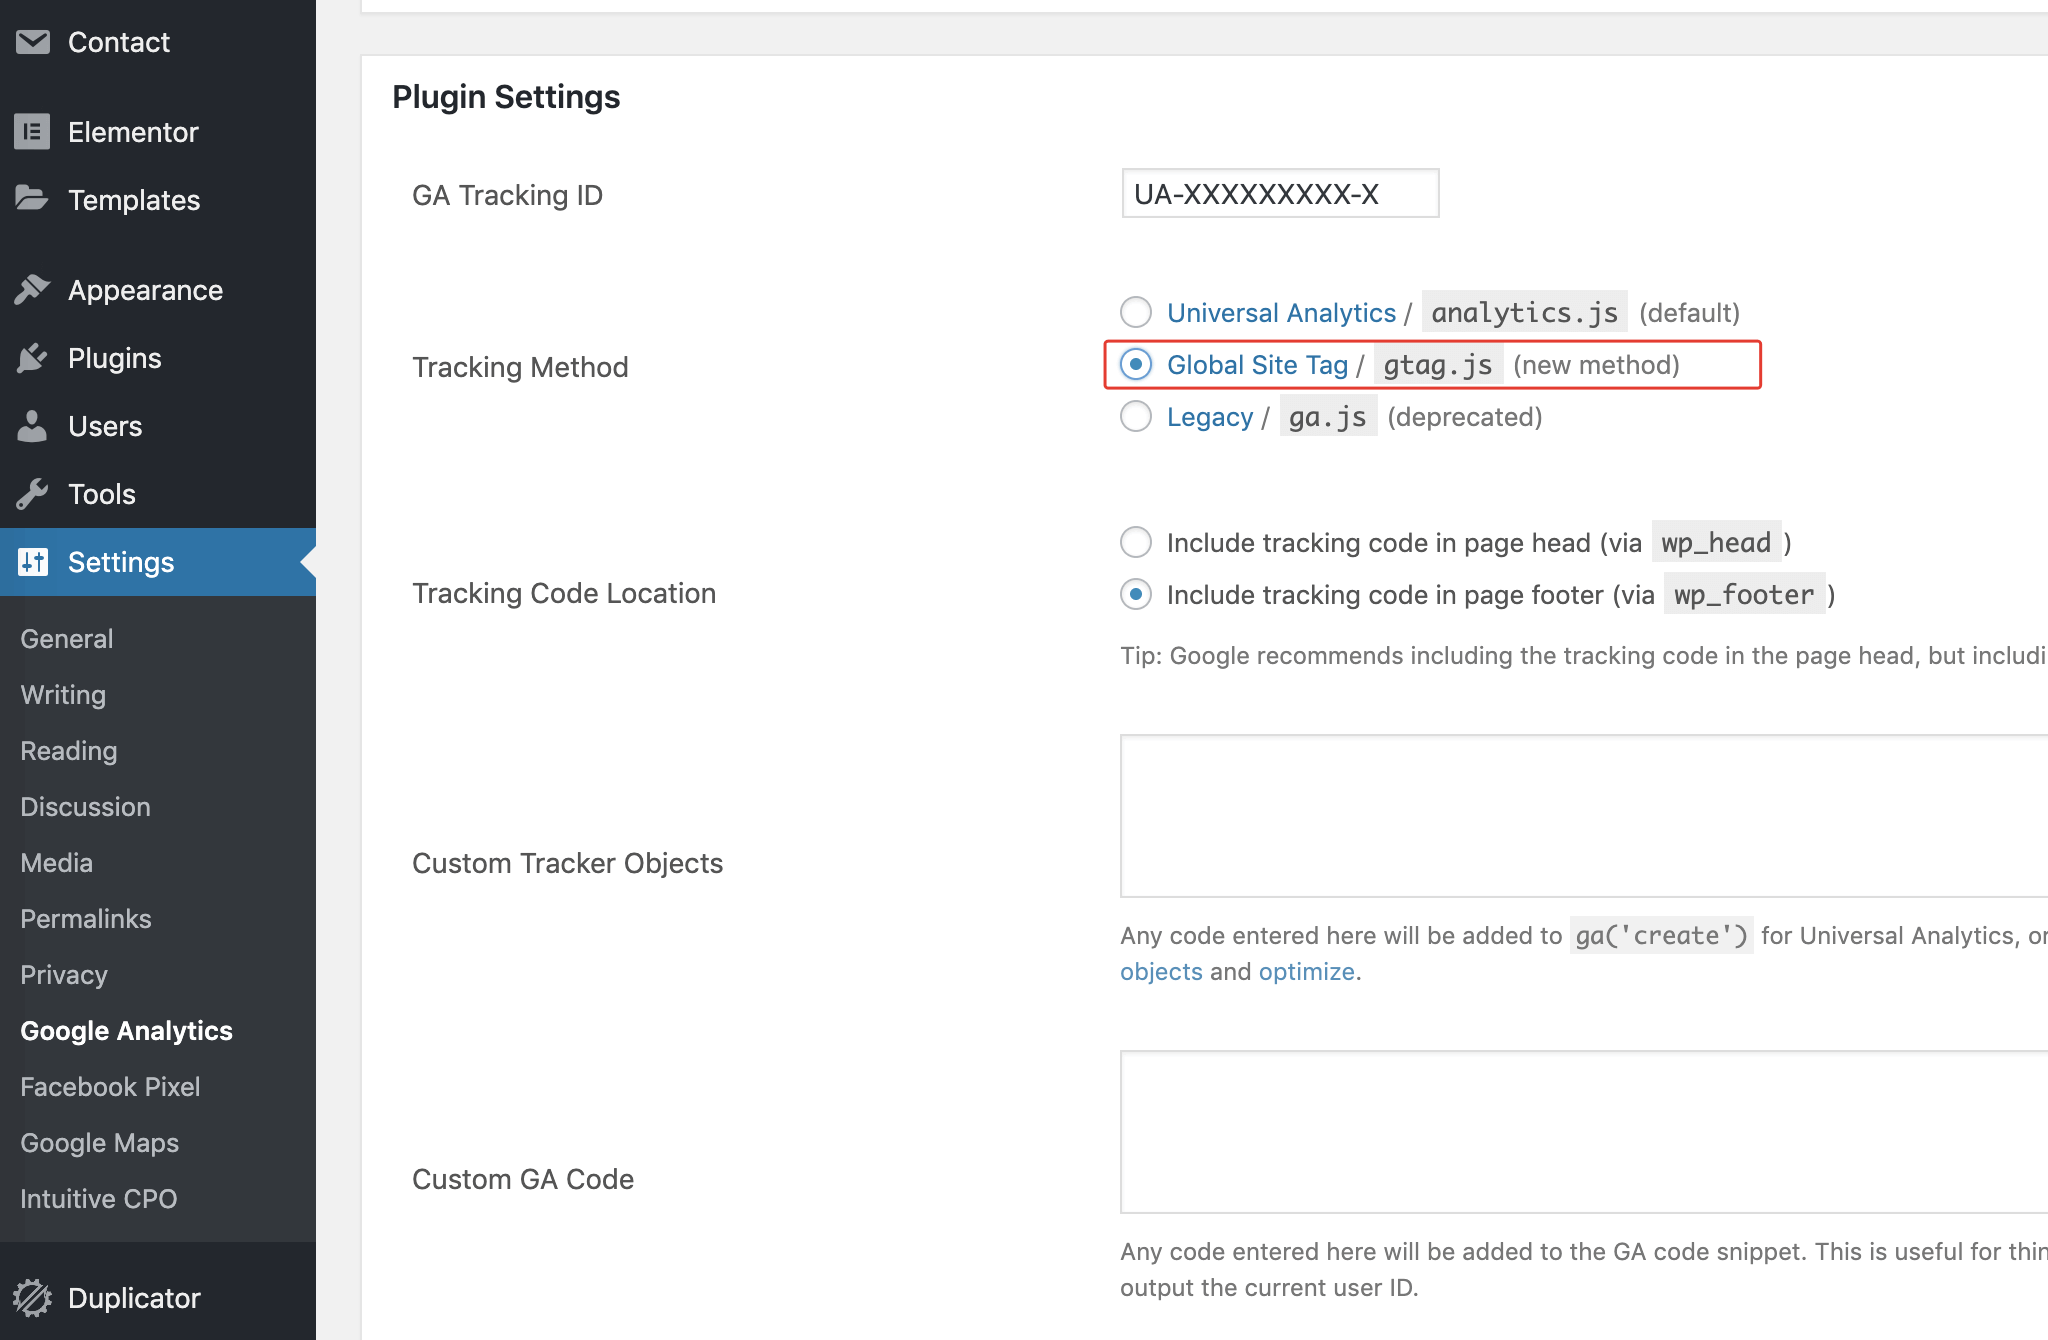
Task: Go to Facebook Pixel settings page
Action: [x=110, y=1087]
